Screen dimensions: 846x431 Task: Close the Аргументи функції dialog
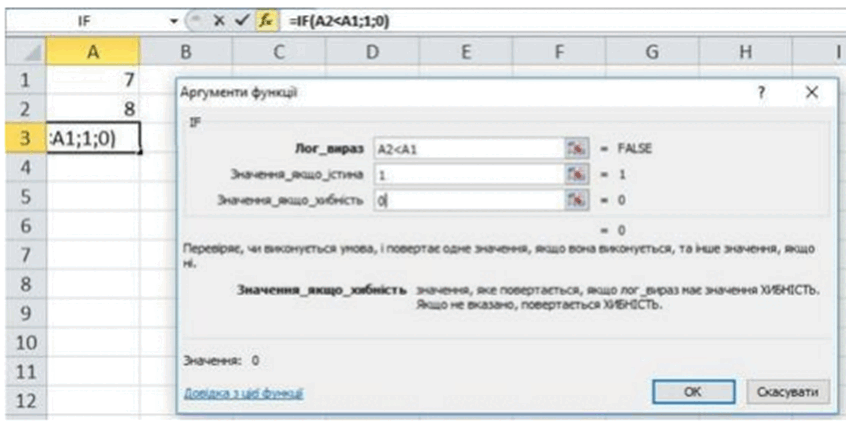(x=811, y=93)
